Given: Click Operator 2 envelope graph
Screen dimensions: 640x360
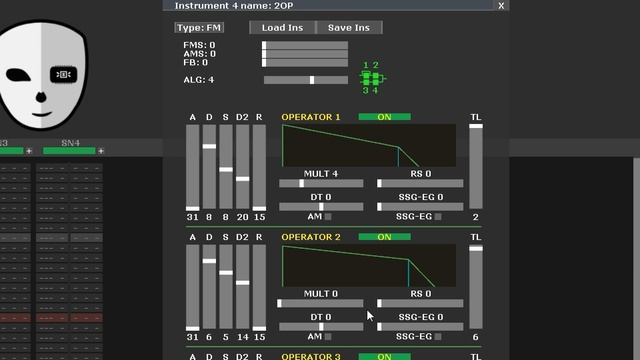Looking at the screenshot, I should [369, 265].
